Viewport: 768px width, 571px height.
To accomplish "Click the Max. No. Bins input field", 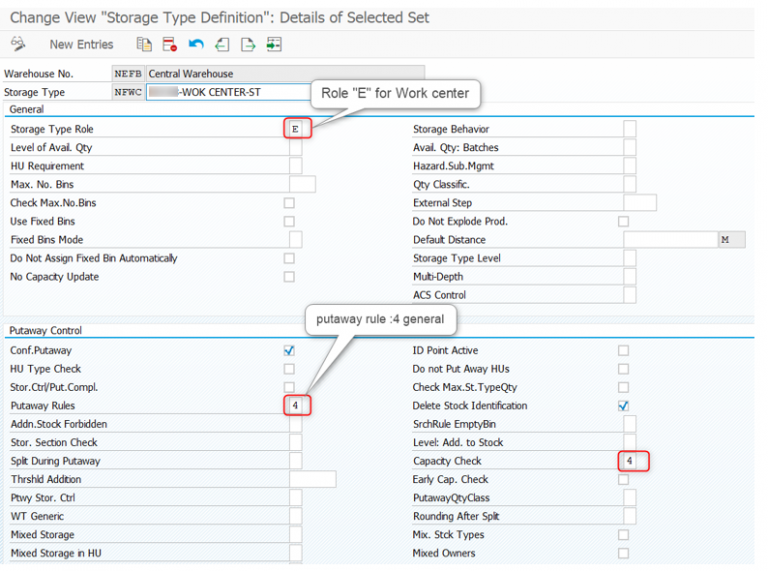I will click(302, 185).
